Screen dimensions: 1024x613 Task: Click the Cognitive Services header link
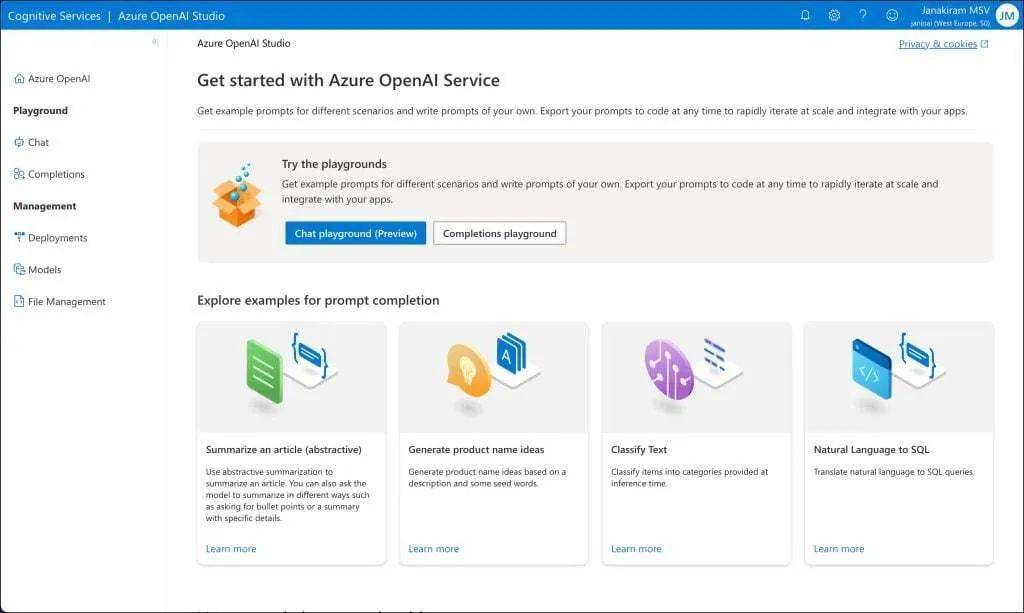tap(54, 16)
